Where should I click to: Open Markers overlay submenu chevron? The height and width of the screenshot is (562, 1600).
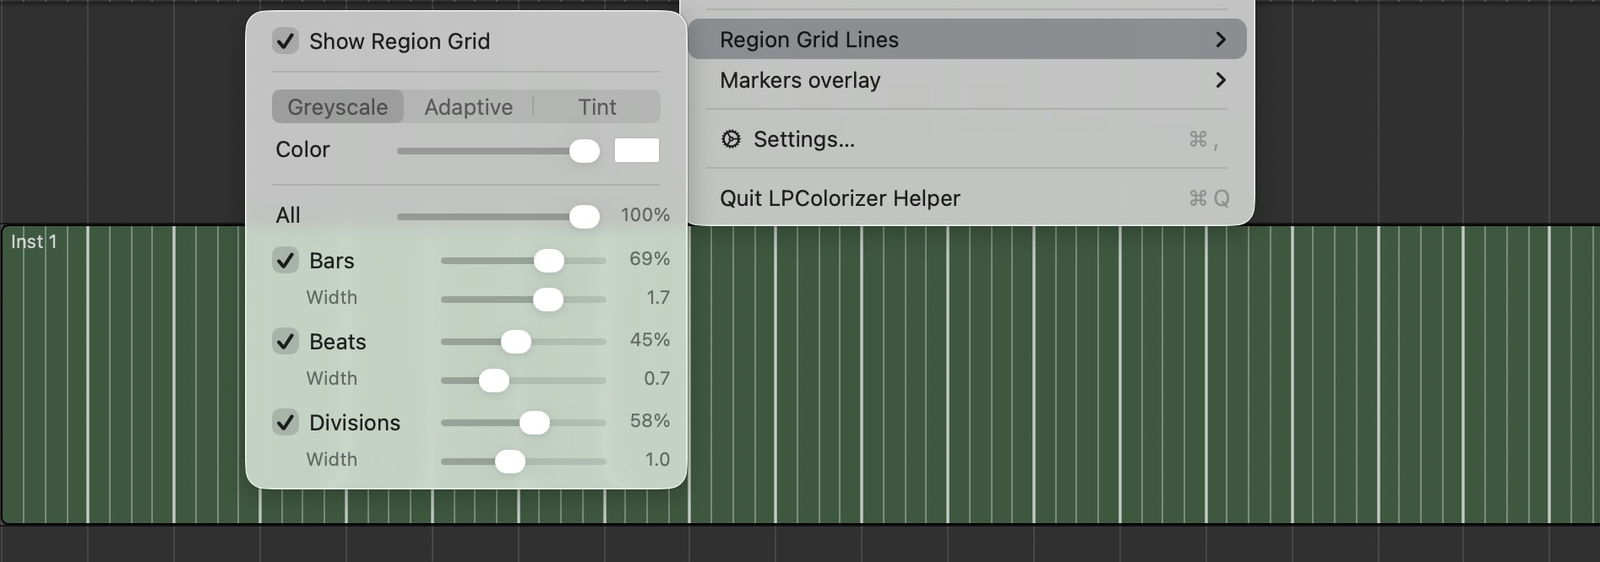tap(1220, 80)
